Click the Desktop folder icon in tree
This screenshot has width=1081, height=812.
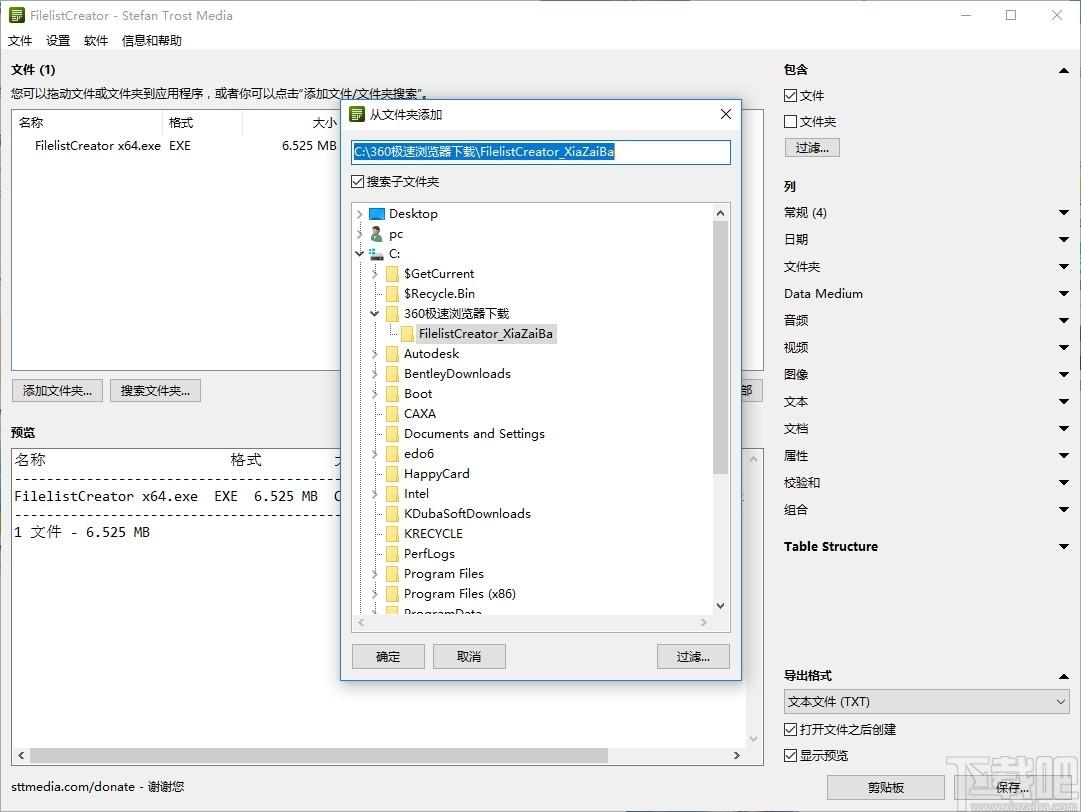pyautogui.click(x=376, y=214)
